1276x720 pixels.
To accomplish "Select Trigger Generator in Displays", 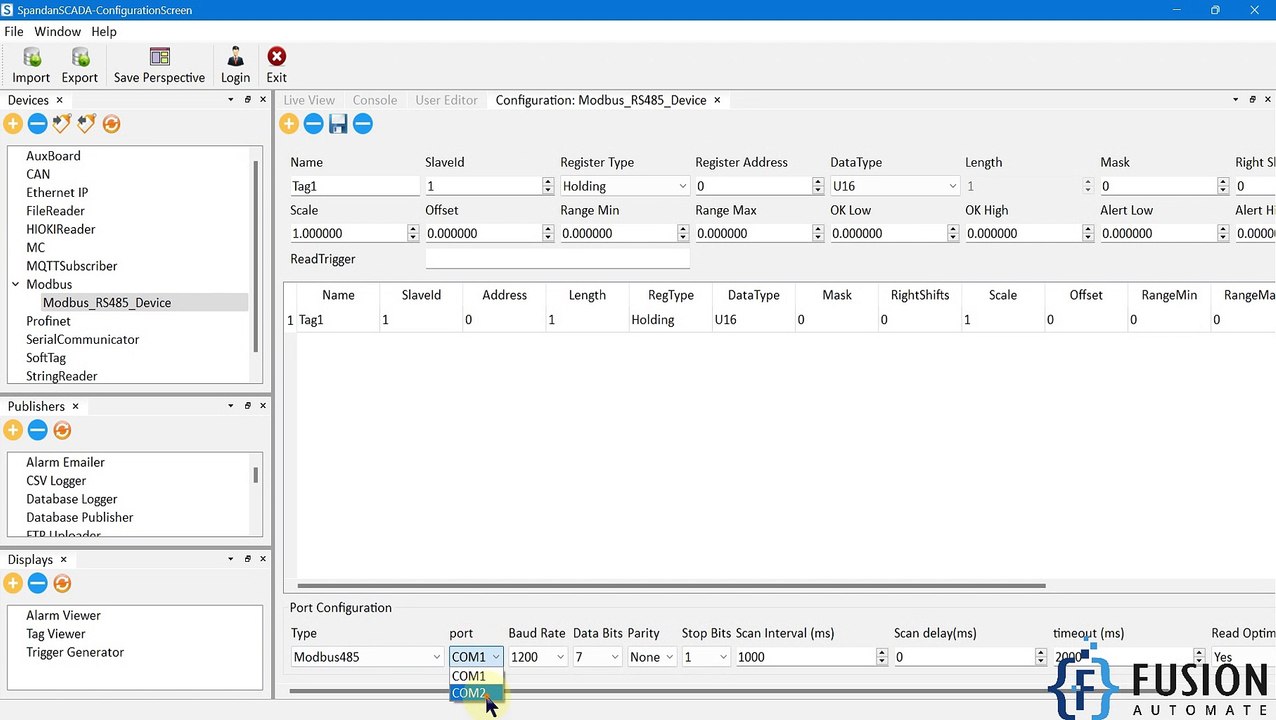I will (75, 652).
